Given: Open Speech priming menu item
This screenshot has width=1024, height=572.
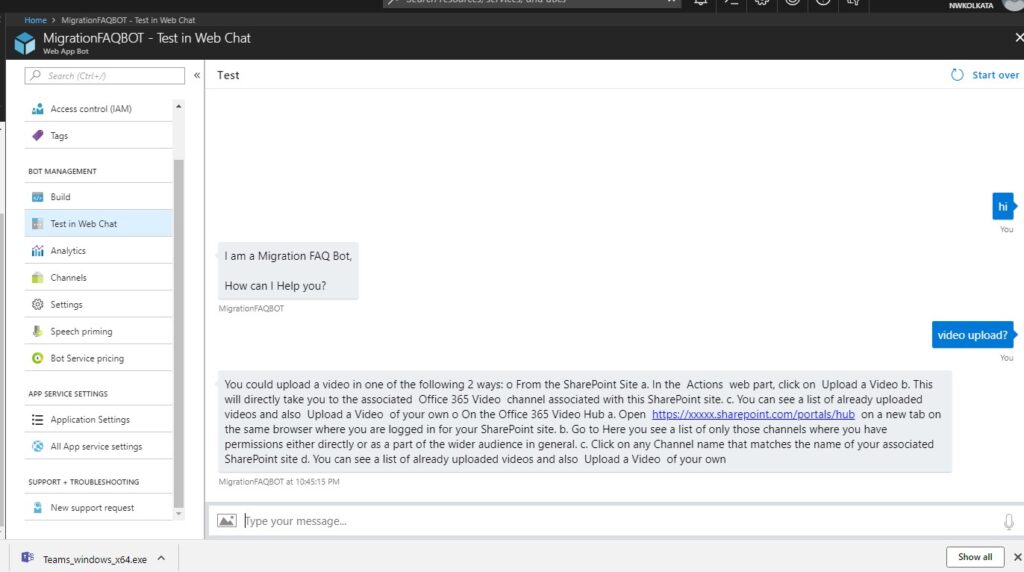Looking at the screenshot, I should tap(99, 331).
